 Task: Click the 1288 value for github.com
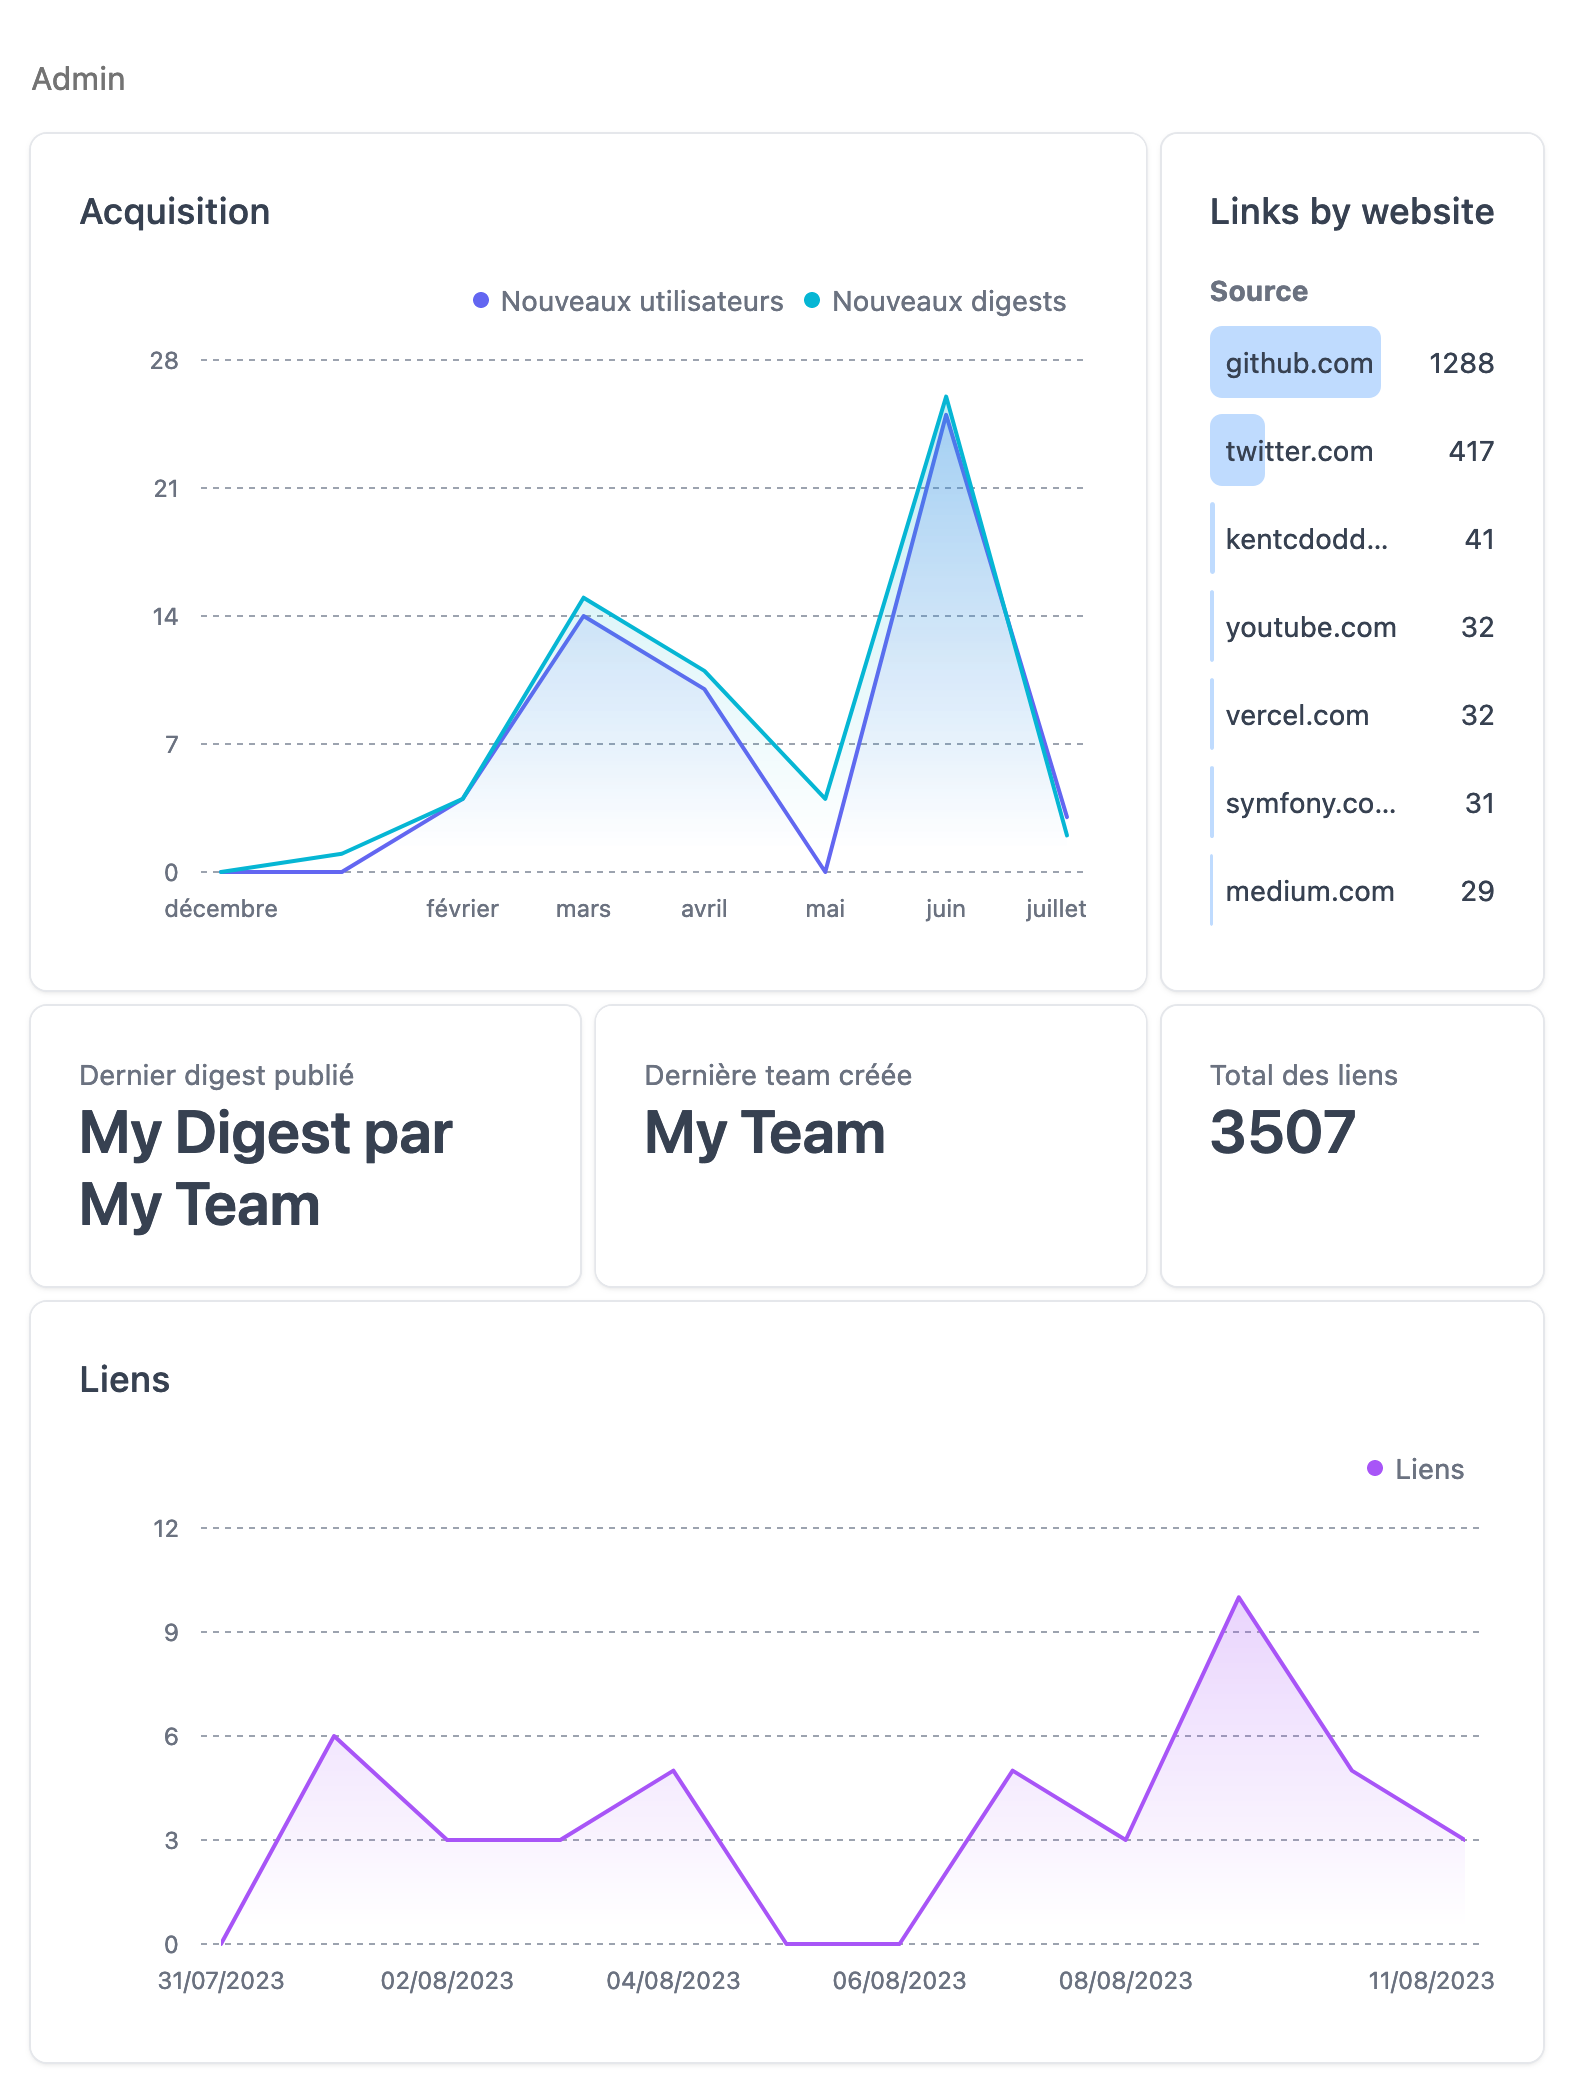point(1461,363)
